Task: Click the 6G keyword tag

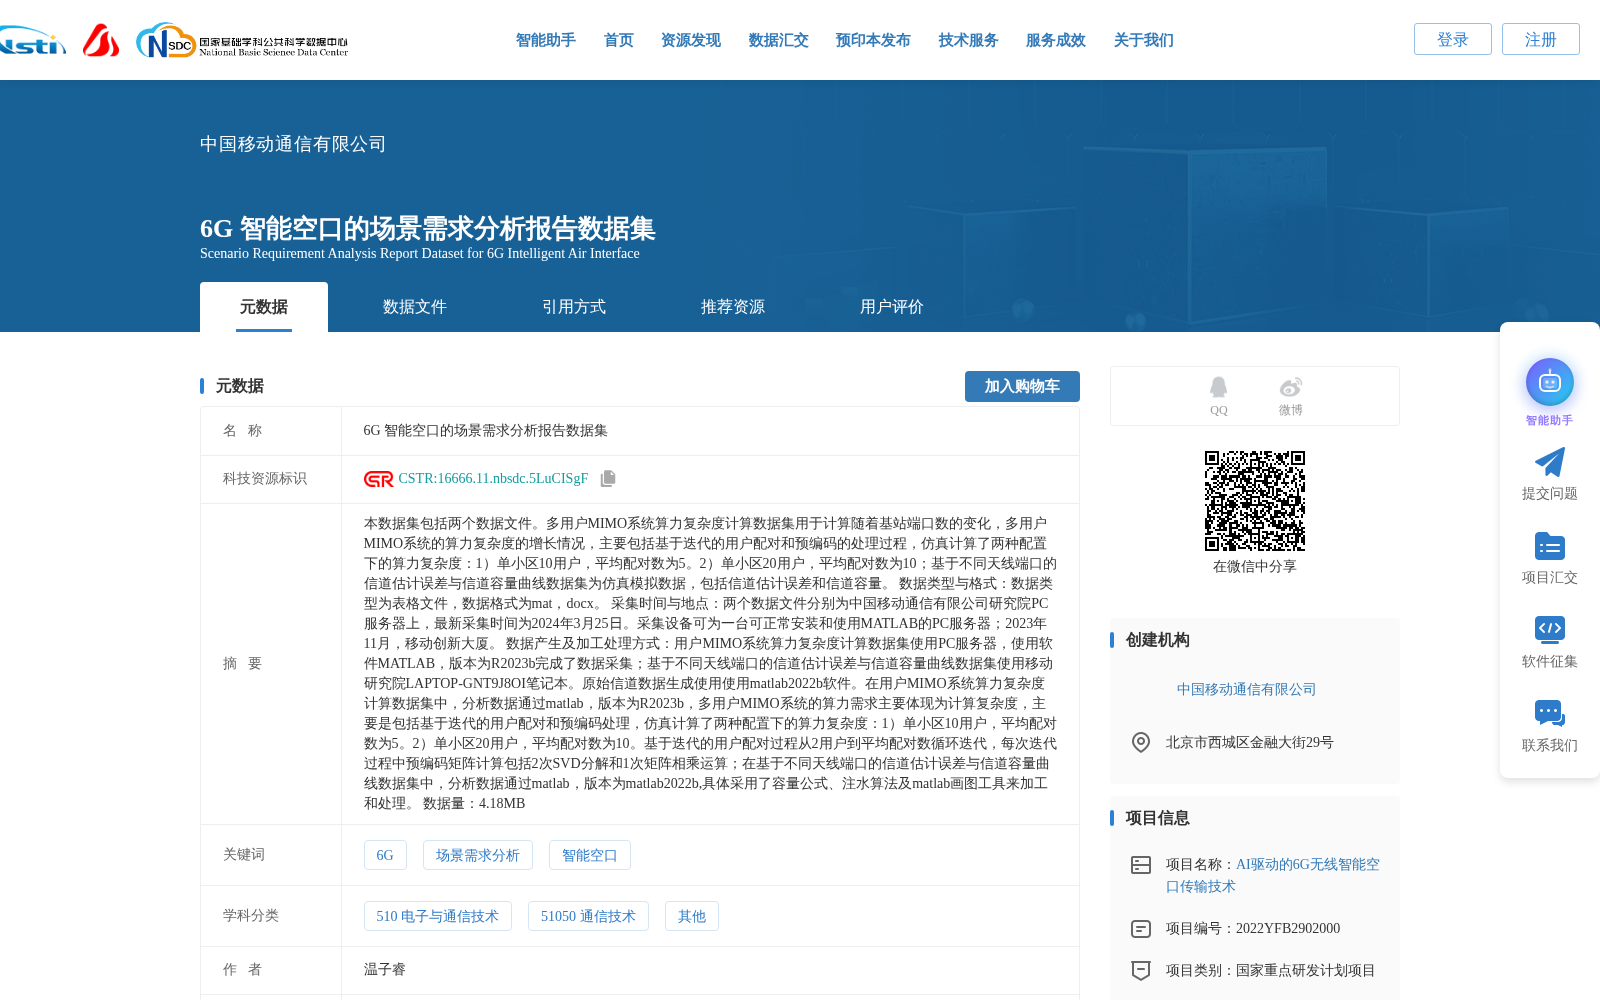Action: (385, 855)
